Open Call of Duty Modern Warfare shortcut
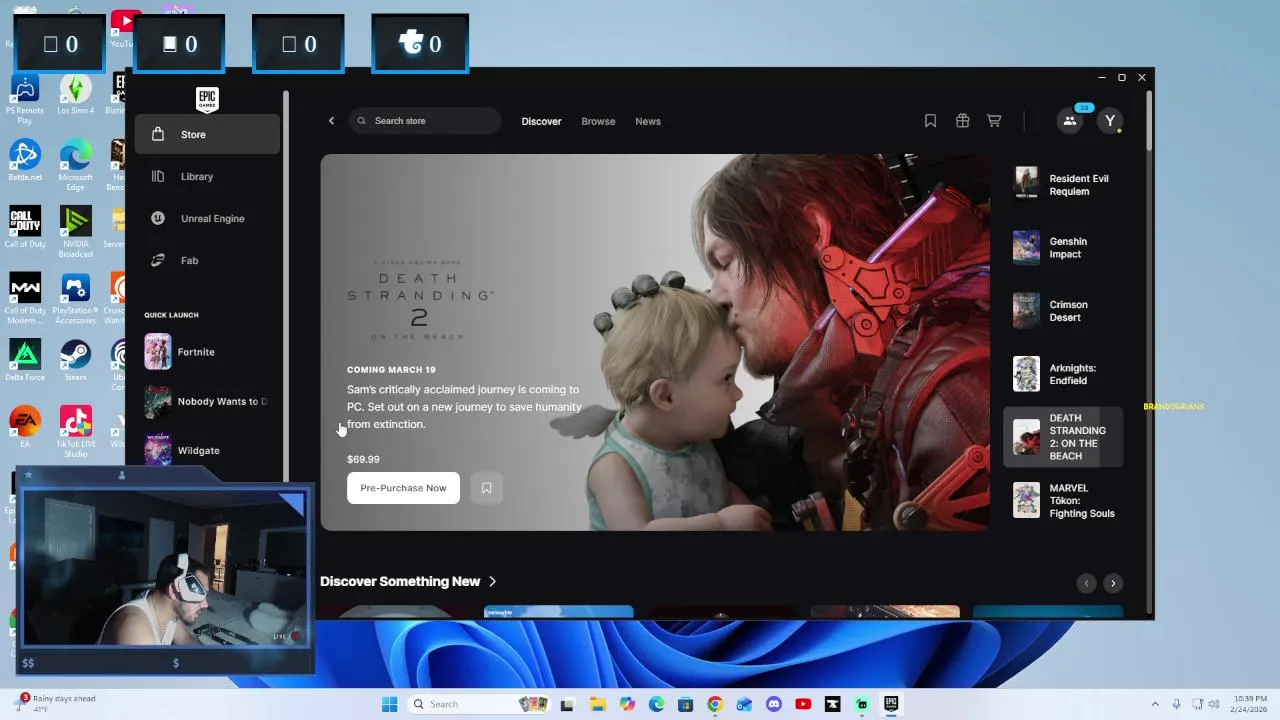1280x720 pixels. pyautogui.click(x=25, y=299)
